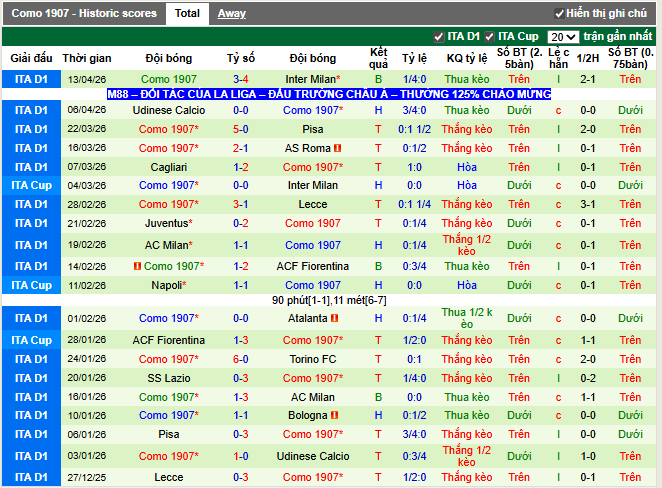Click the Juventus team name link
This screenshot has height=488, width=662.
(167, 223)
